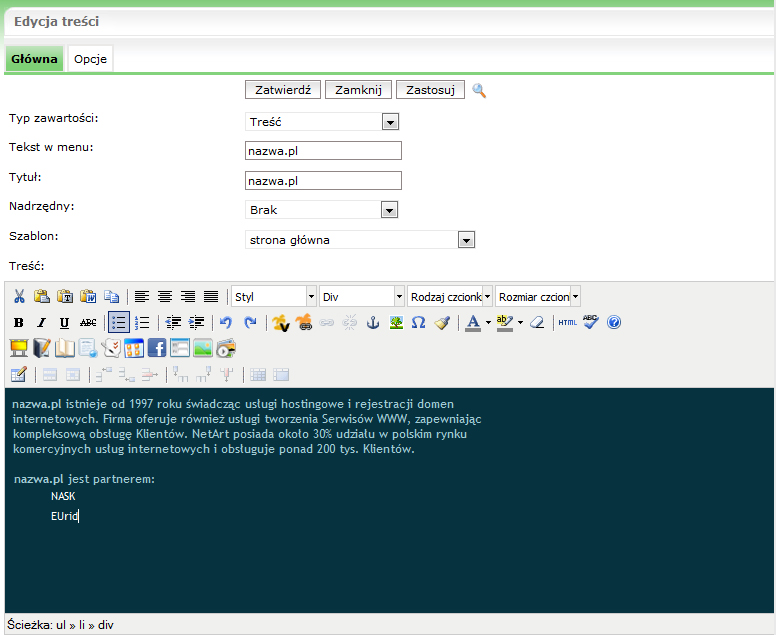Click the insert link icon with V mark
The height and width of the screenshot is (635, 776).
(281, 323)
